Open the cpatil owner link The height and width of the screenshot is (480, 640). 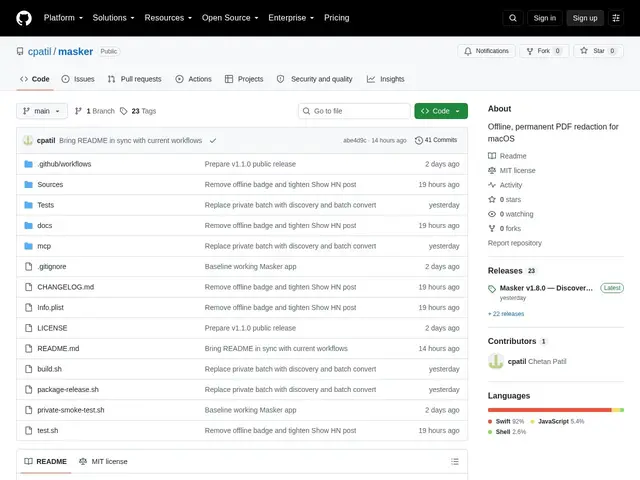(40, 51)
